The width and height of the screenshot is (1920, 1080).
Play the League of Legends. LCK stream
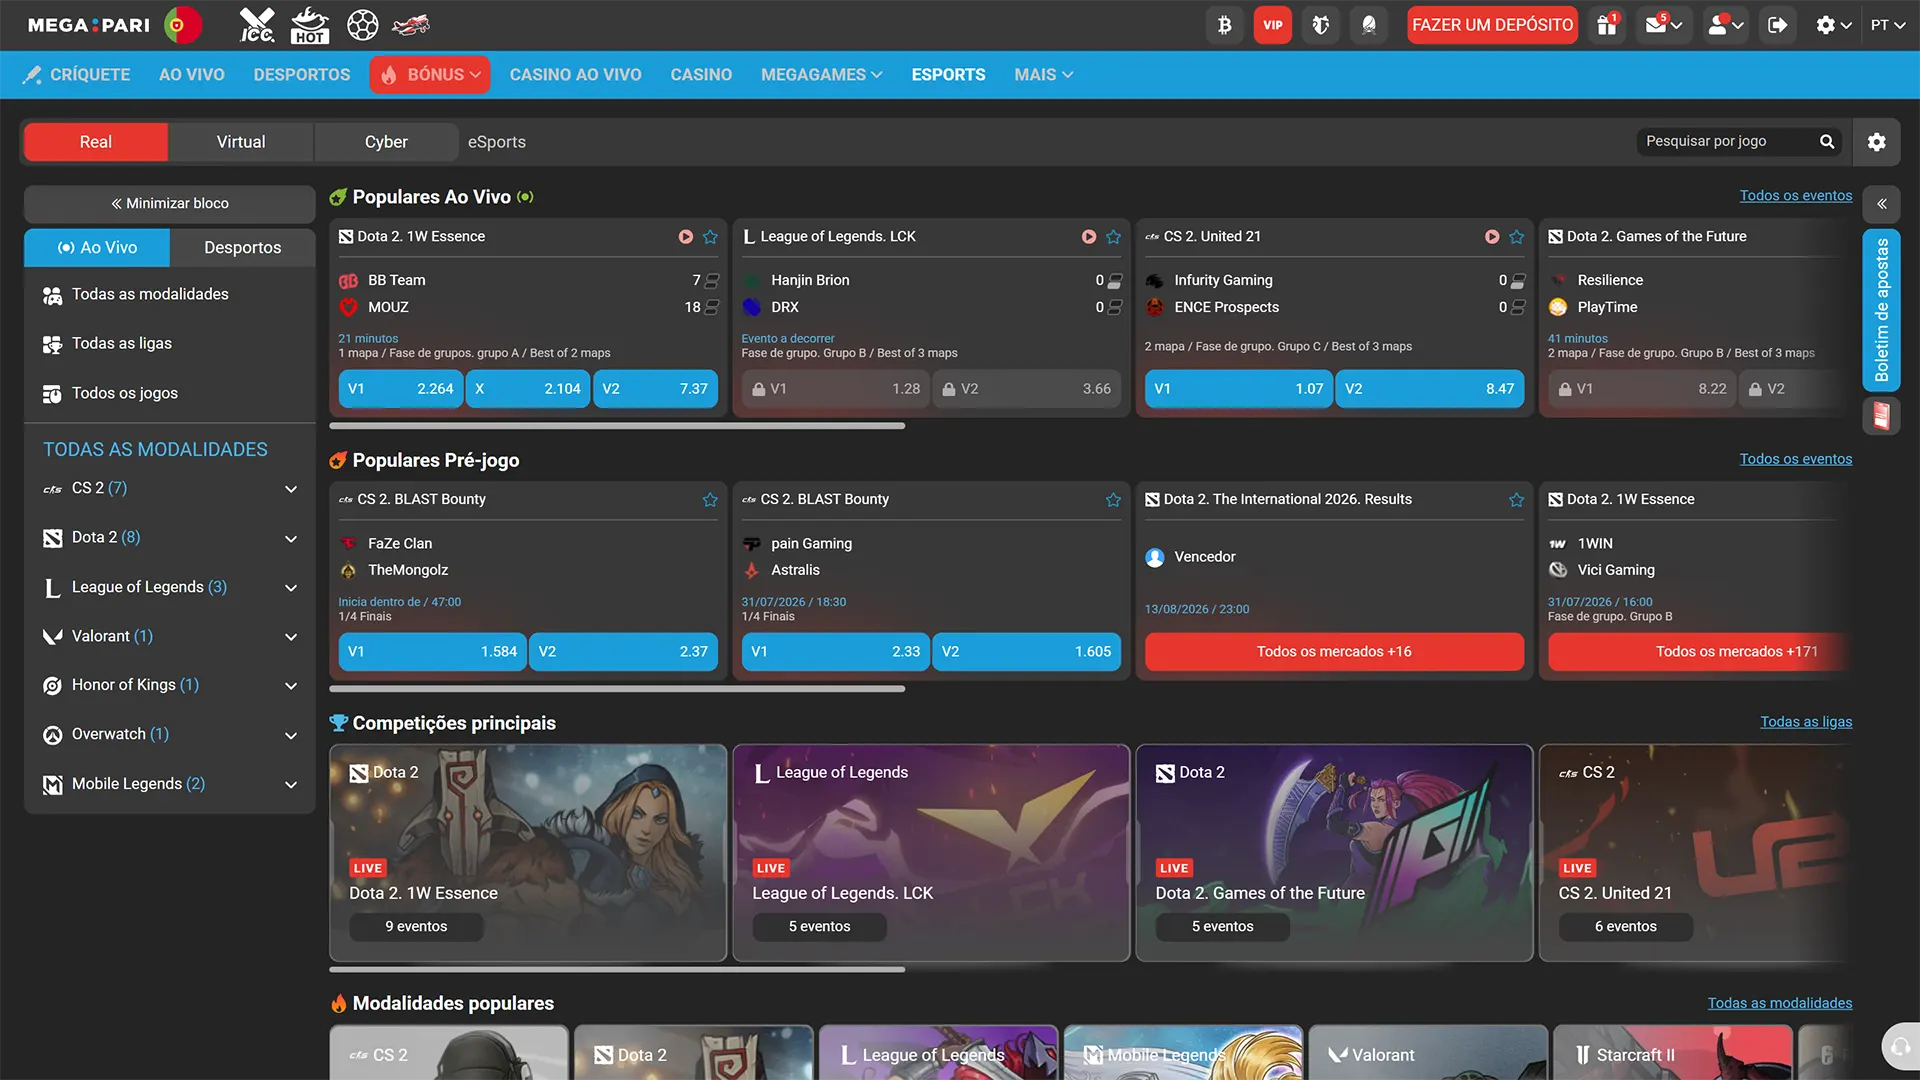[x=1089, y=237]
